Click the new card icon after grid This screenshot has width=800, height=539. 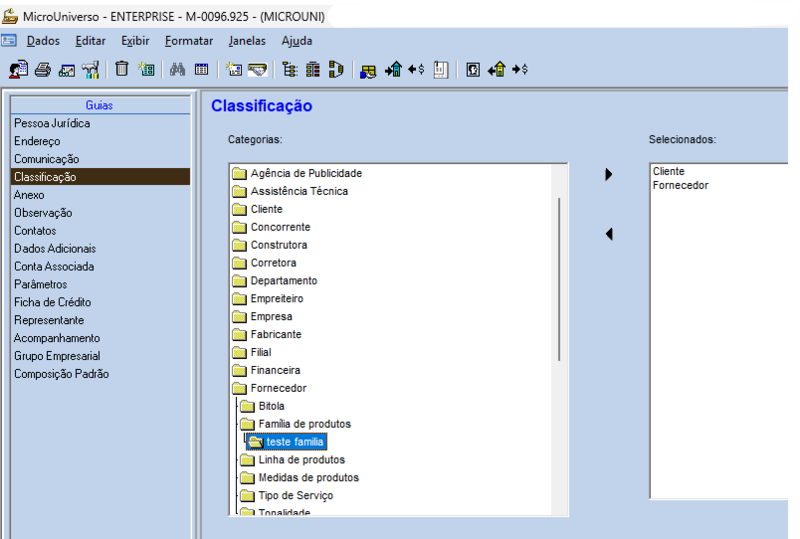coord(234,69)
